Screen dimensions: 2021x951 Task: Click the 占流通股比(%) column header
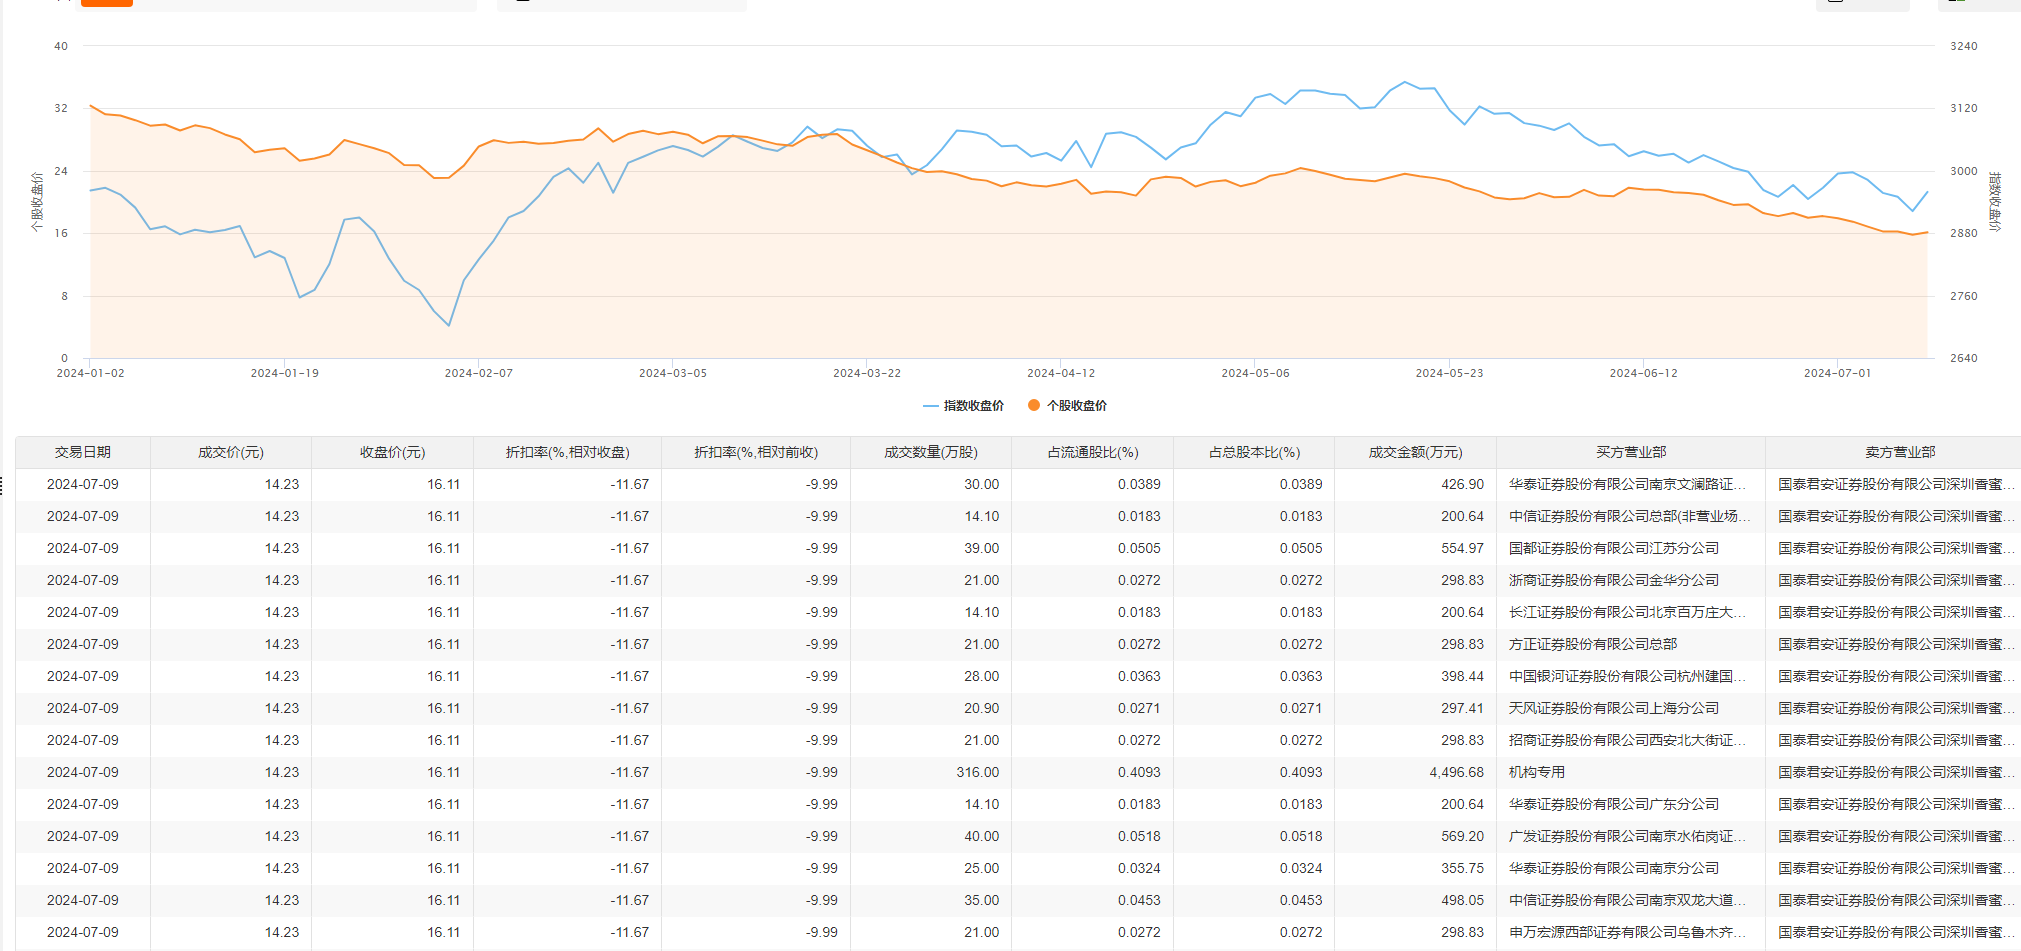1092,452
